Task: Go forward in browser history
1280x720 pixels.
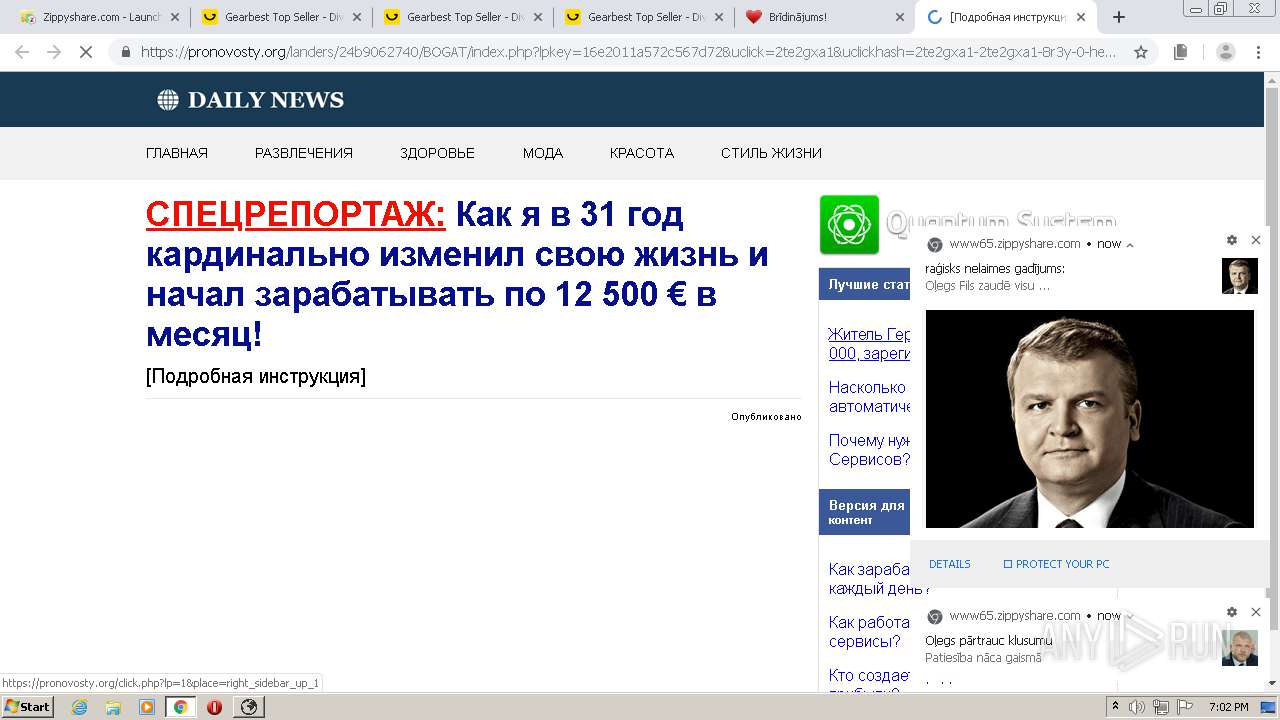Action: [x=54, y=52]
